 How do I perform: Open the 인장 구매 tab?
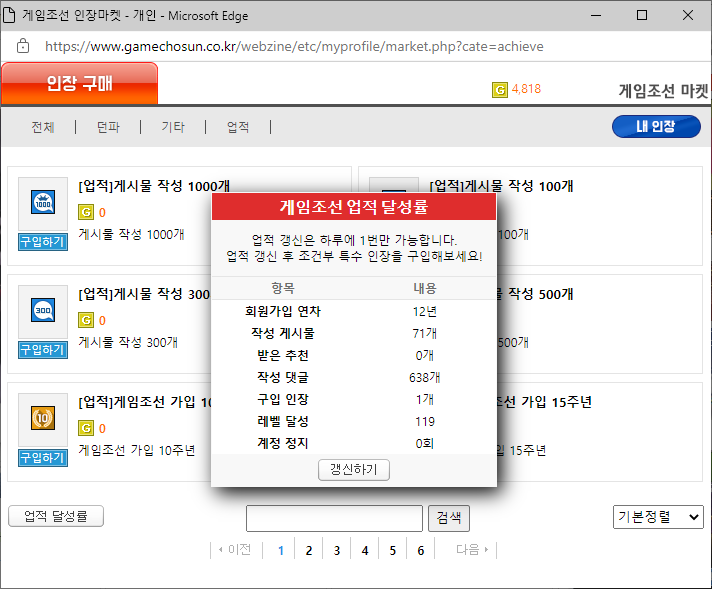click(x=79, y=84)
